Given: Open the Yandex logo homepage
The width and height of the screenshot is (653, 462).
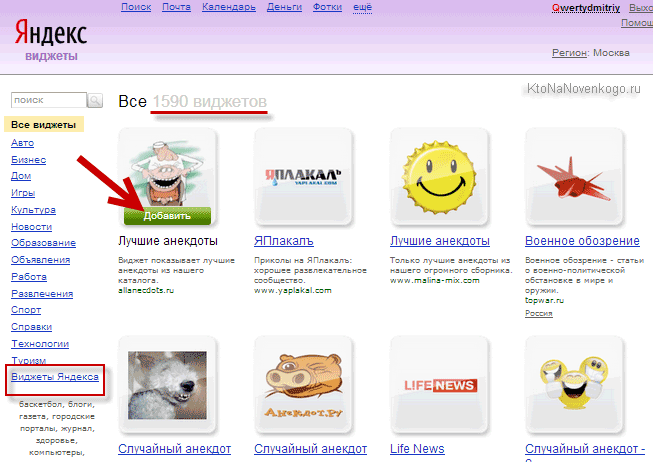Looking at the screenshot, I should pyautogui.click(x=51, y=32).
